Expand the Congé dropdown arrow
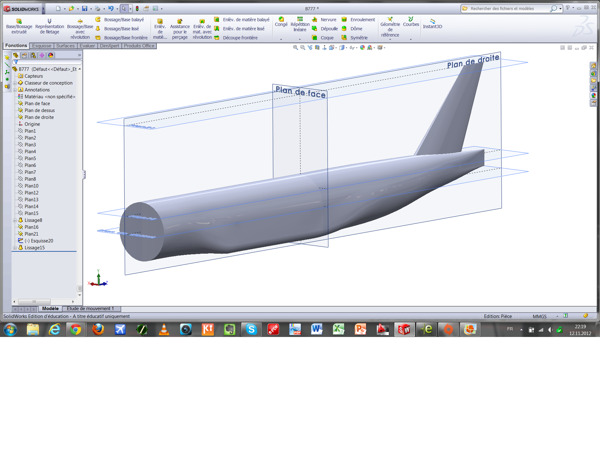This screenshot has height=468, width=600. tap(281, 39)
